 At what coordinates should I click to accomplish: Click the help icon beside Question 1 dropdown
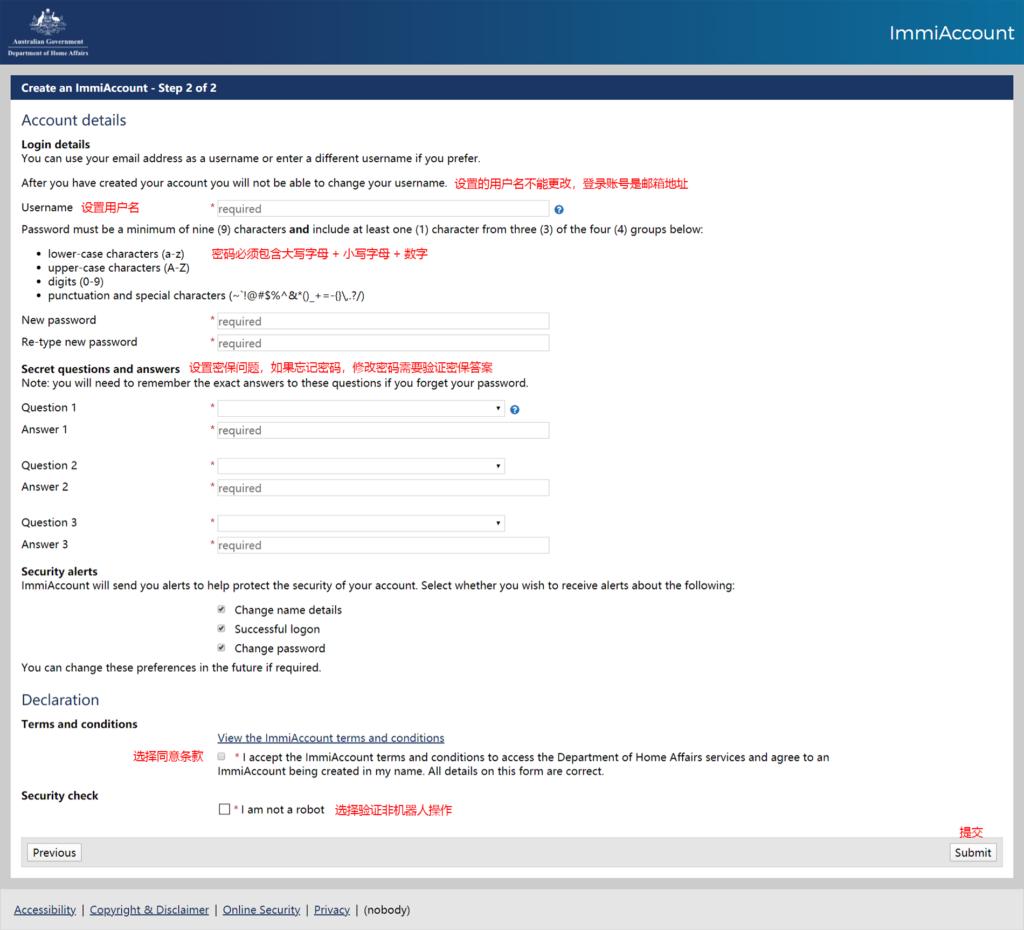(x=515, y=409)
